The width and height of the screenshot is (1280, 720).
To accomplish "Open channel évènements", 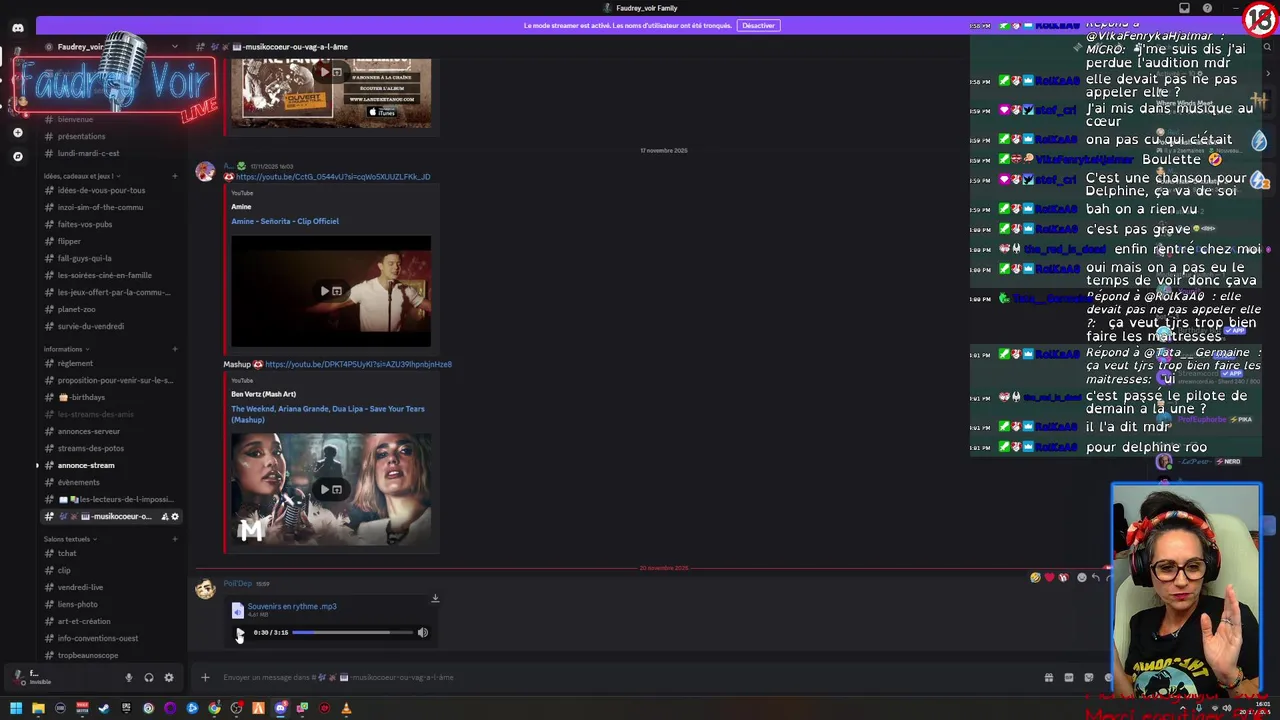I will click(x=78, y=482).
